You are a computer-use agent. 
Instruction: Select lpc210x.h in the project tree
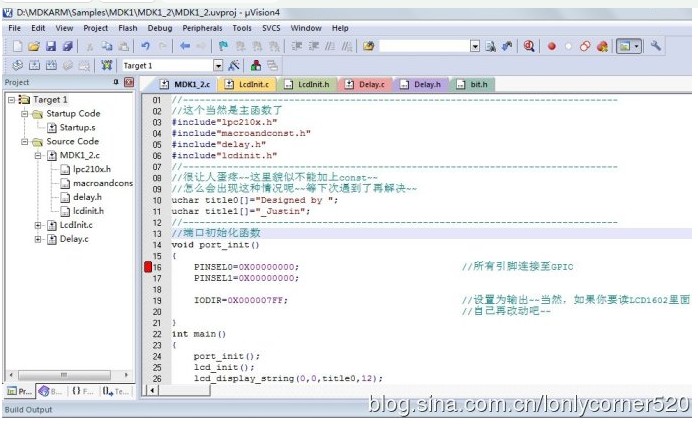pyautogui.click(x=92, y=169)
